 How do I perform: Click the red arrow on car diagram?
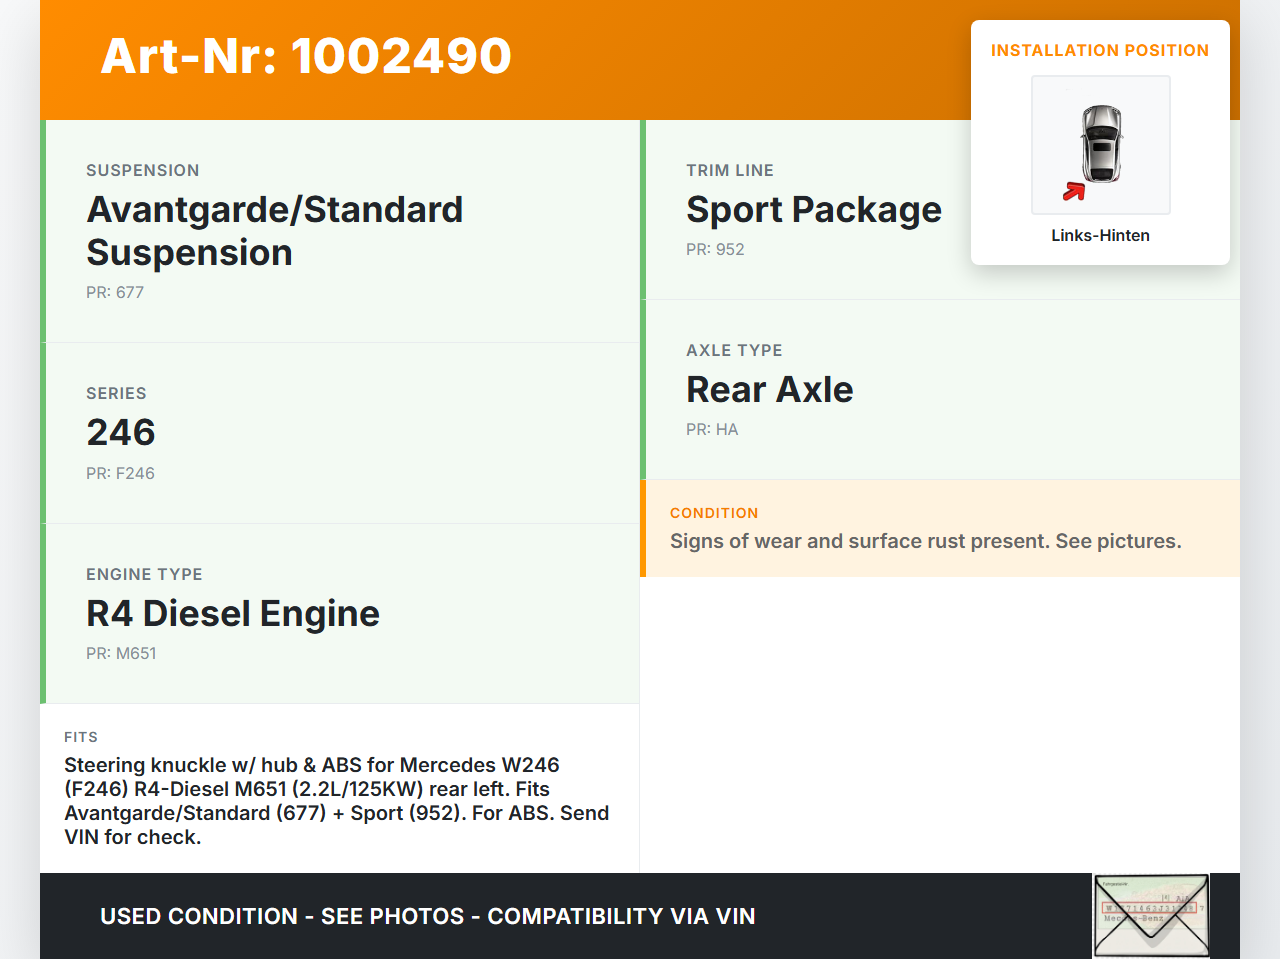(1074, 191)
